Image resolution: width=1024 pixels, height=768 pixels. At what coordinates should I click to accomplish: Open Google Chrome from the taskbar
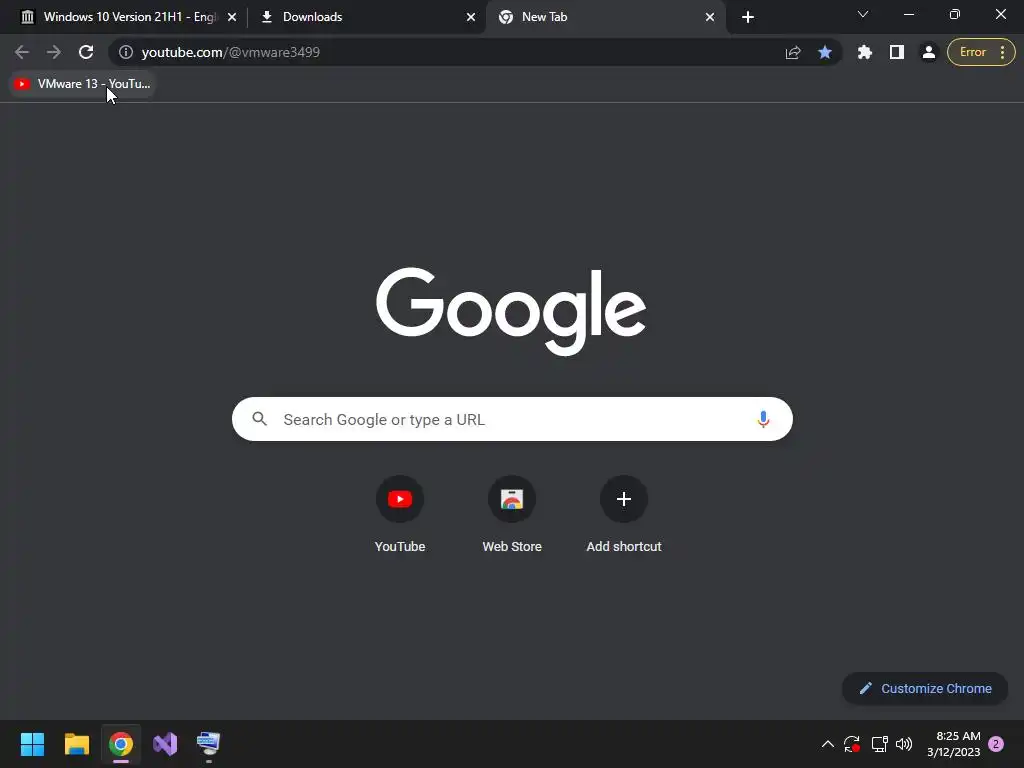point(121,744)
